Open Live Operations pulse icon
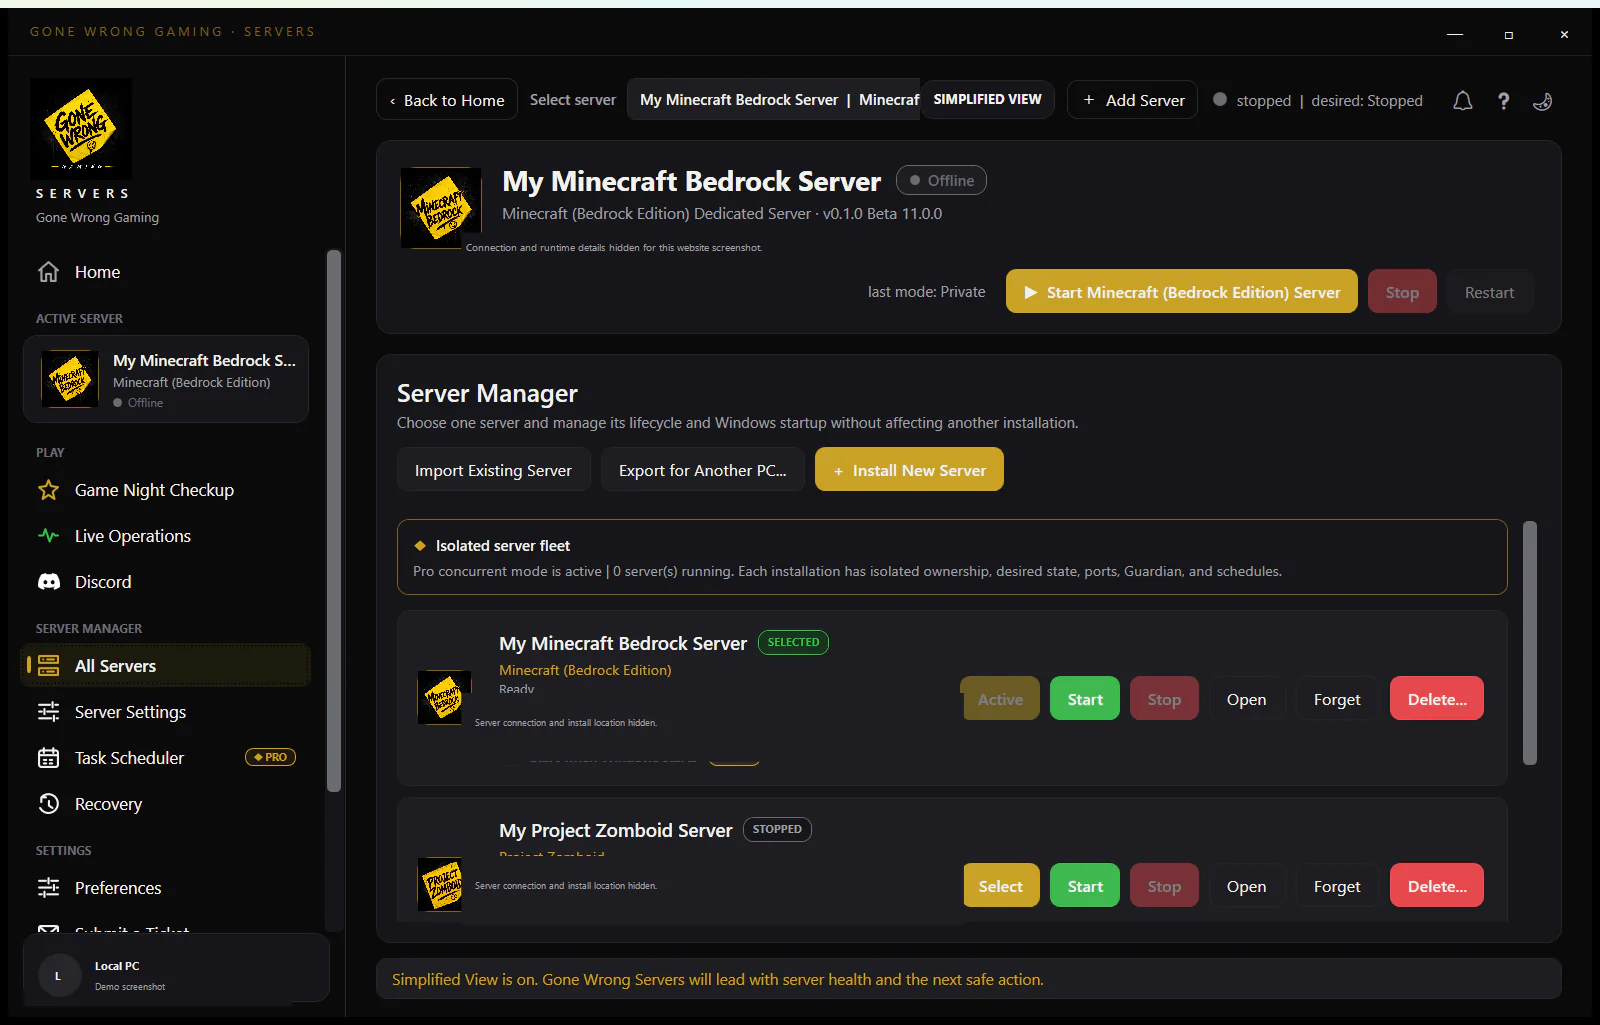Image resolution: width=1600 pixels, height=1025 pixels. pos(48,536)
